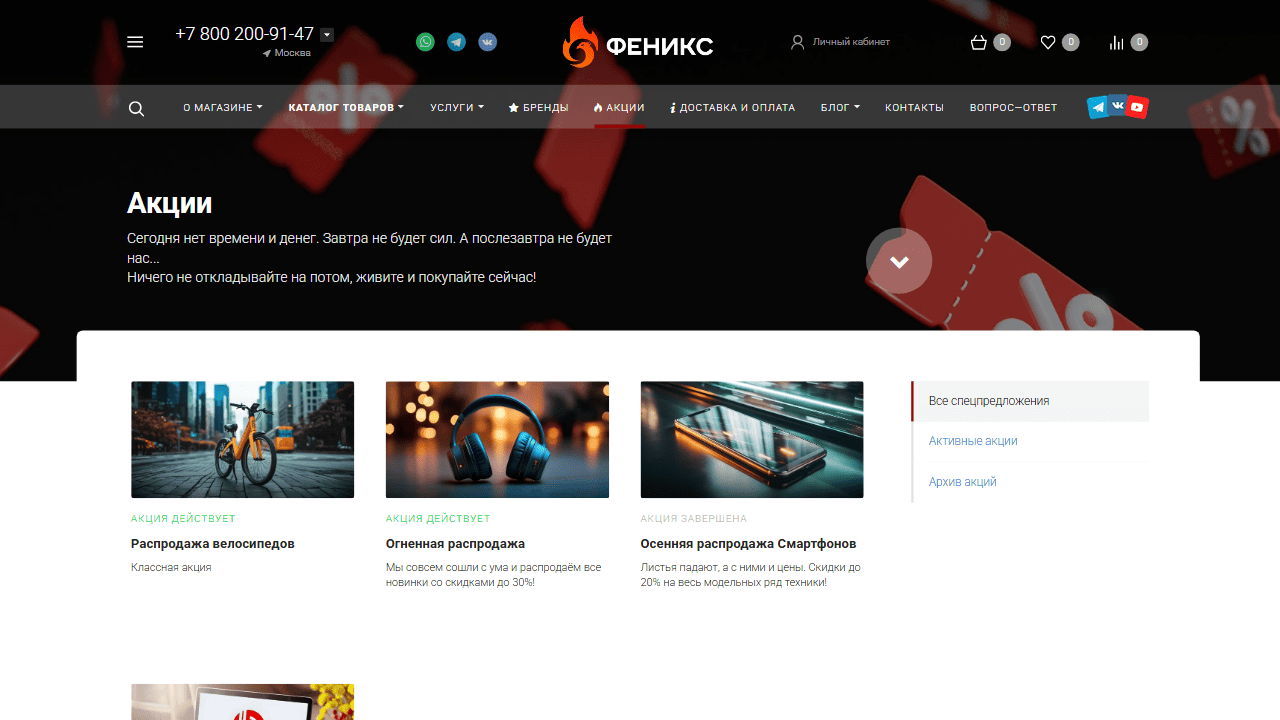This screenshot has width=1280, height=720.
Task: Expand the phone number dropdown arrow
Action: [x=327, y=34]
